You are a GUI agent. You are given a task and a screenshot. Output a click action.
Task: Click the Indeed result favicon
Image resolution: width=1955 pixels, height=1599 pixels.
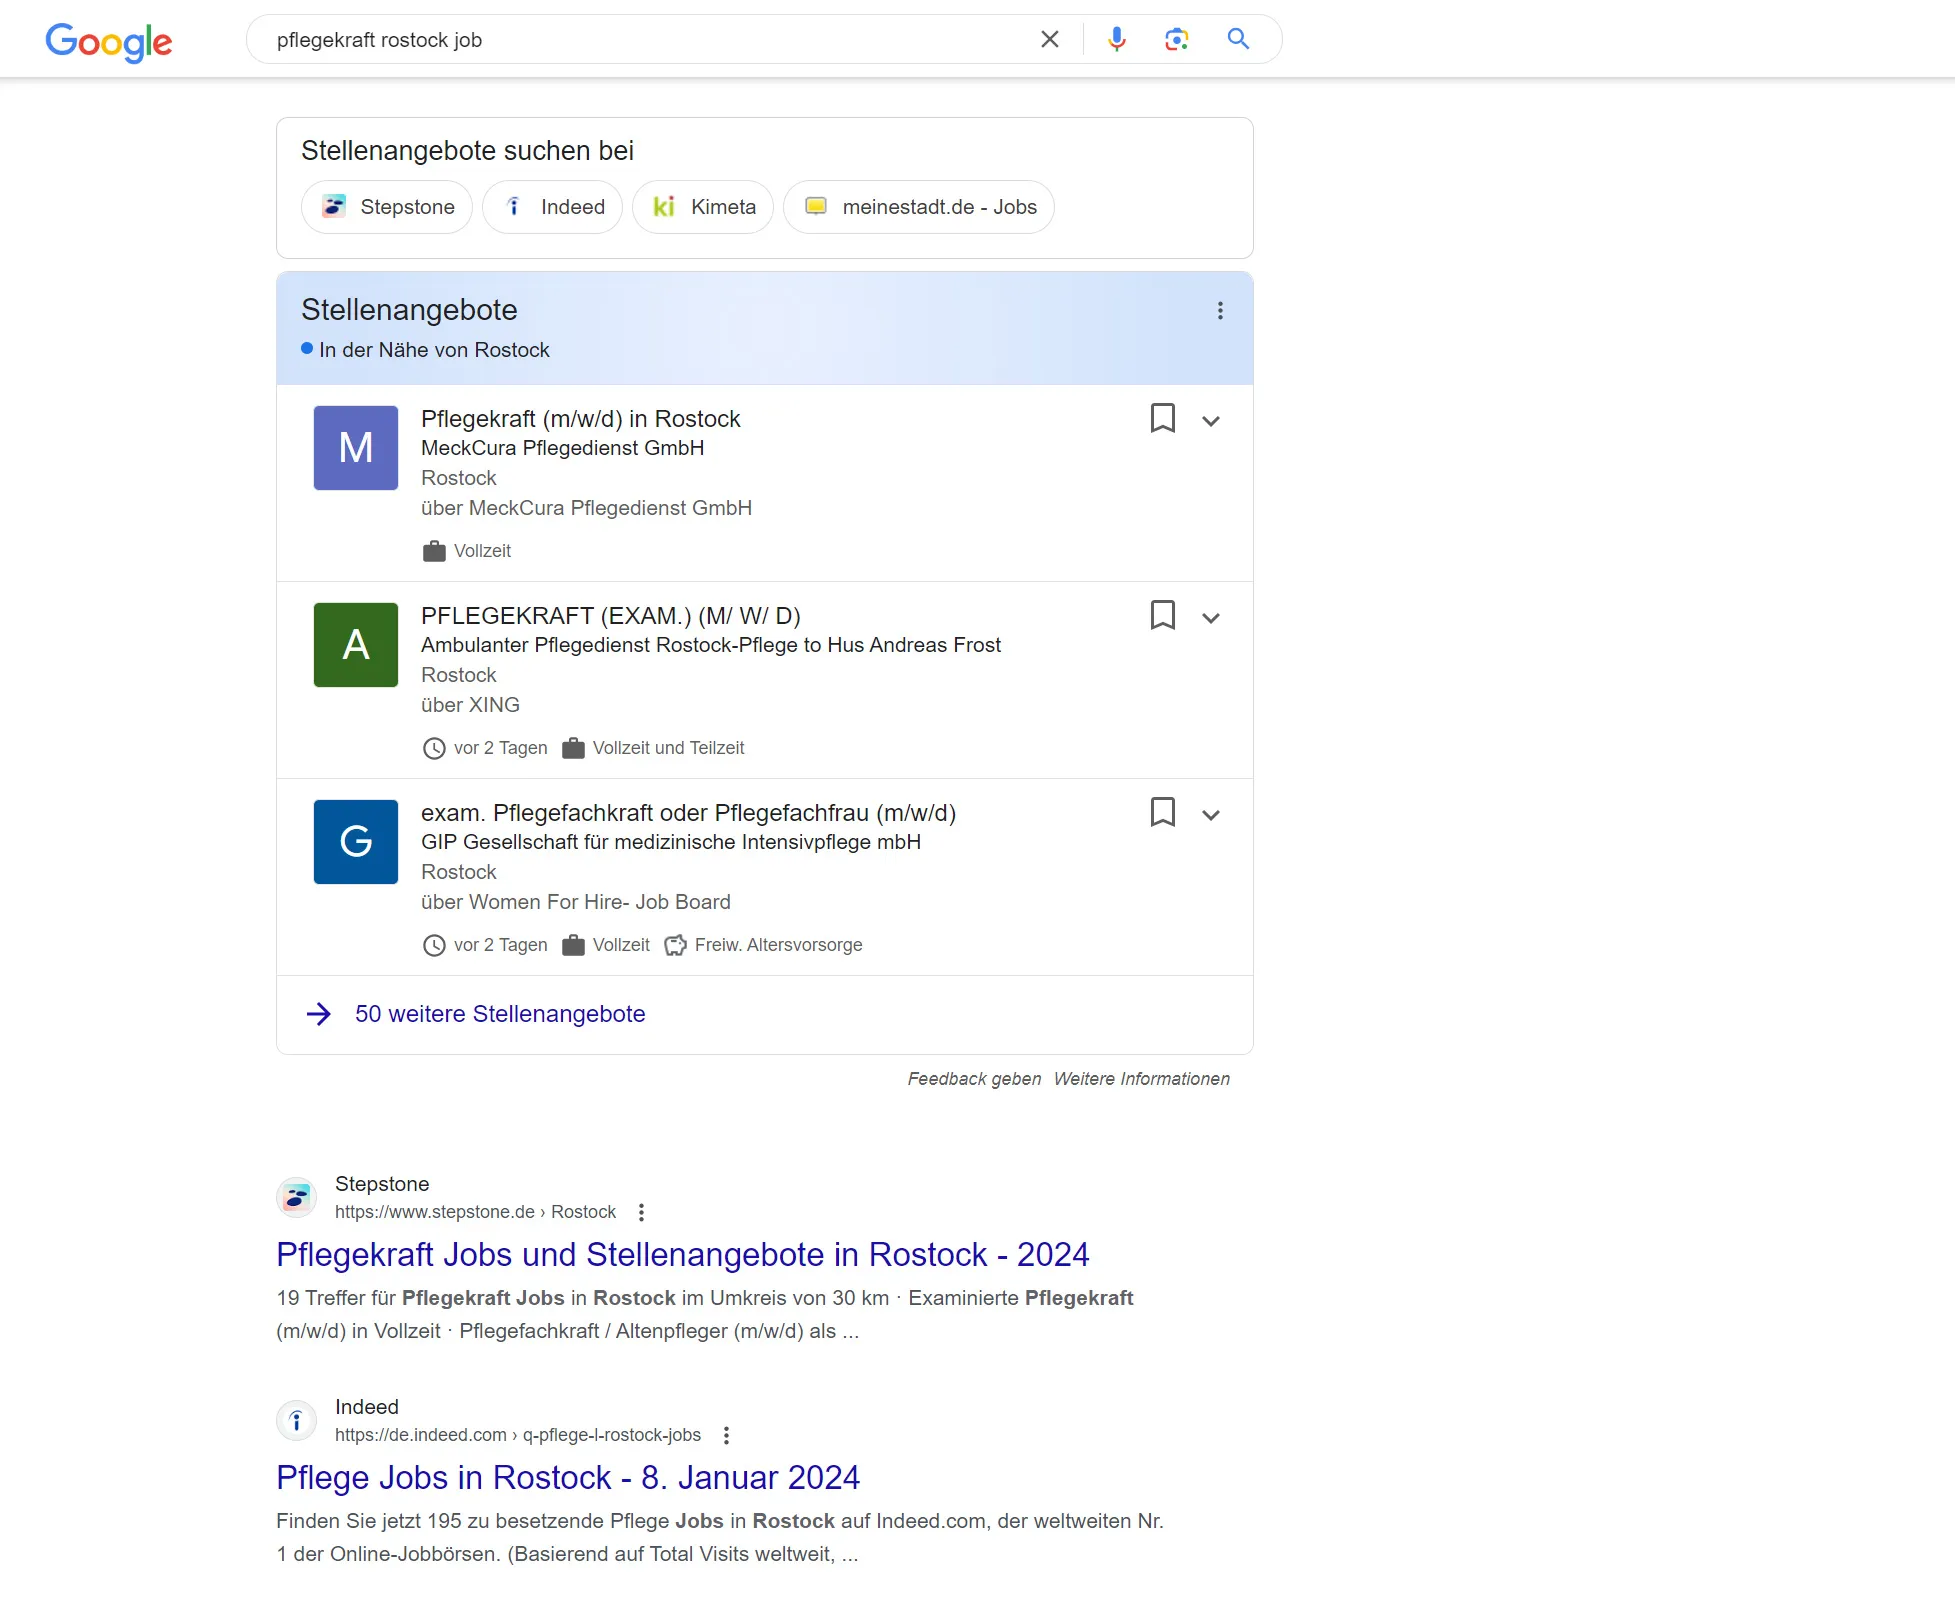297,1420
